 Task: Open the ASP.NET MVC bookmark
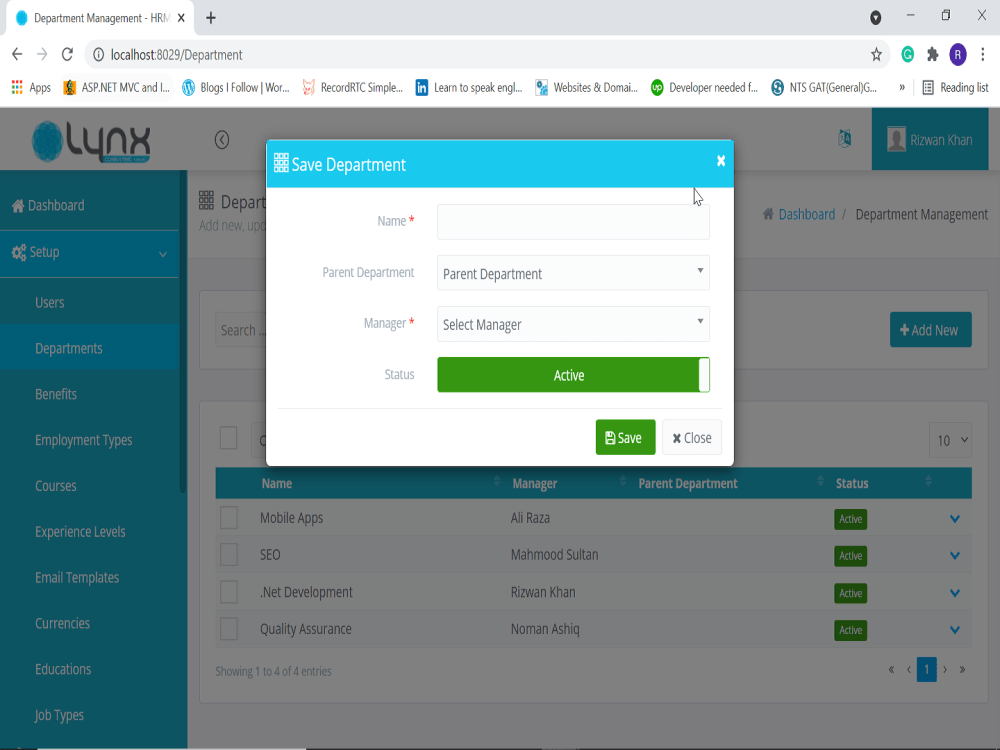[x=117, y=87]
